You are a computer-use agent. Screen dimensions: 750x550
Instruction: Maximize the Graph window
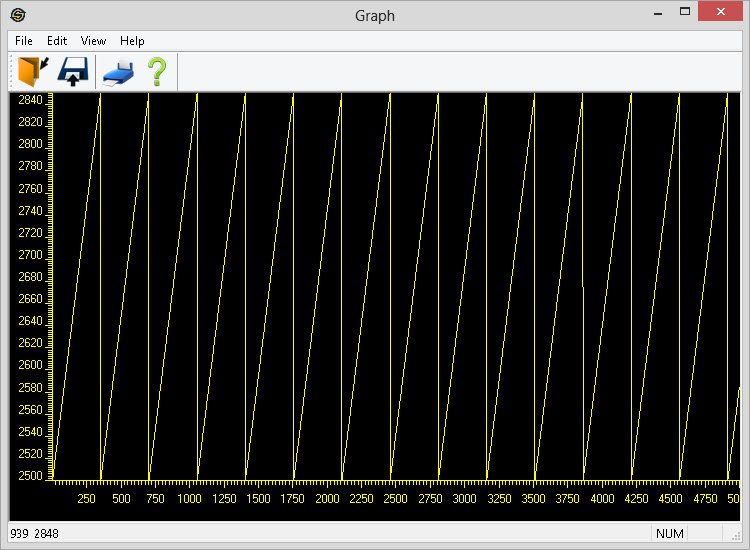click(685, 13)
